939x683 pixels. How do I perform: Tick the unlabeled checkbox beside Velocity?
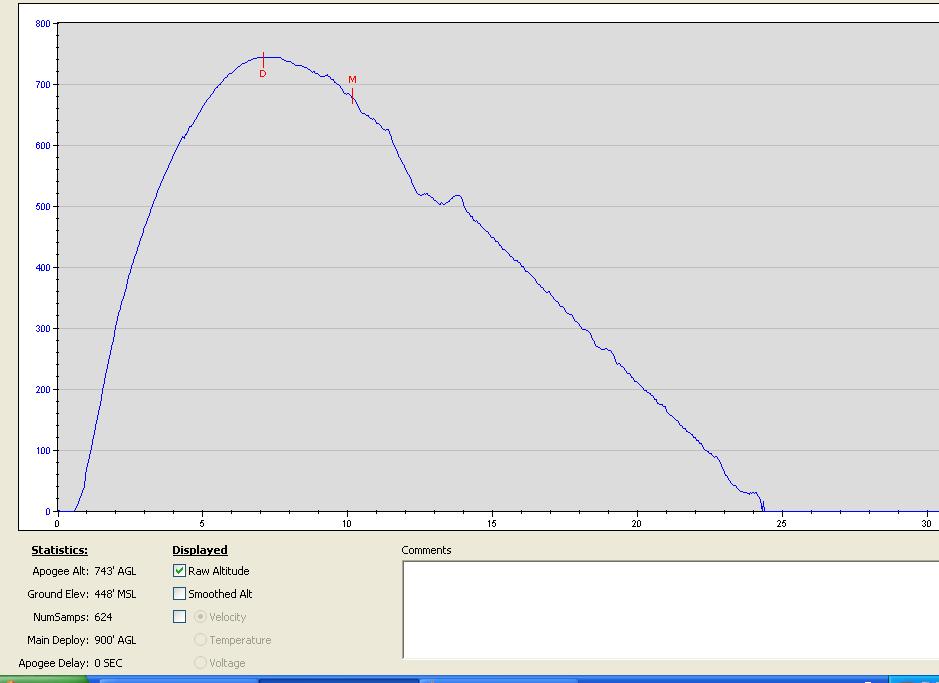[x=180, y=617]
